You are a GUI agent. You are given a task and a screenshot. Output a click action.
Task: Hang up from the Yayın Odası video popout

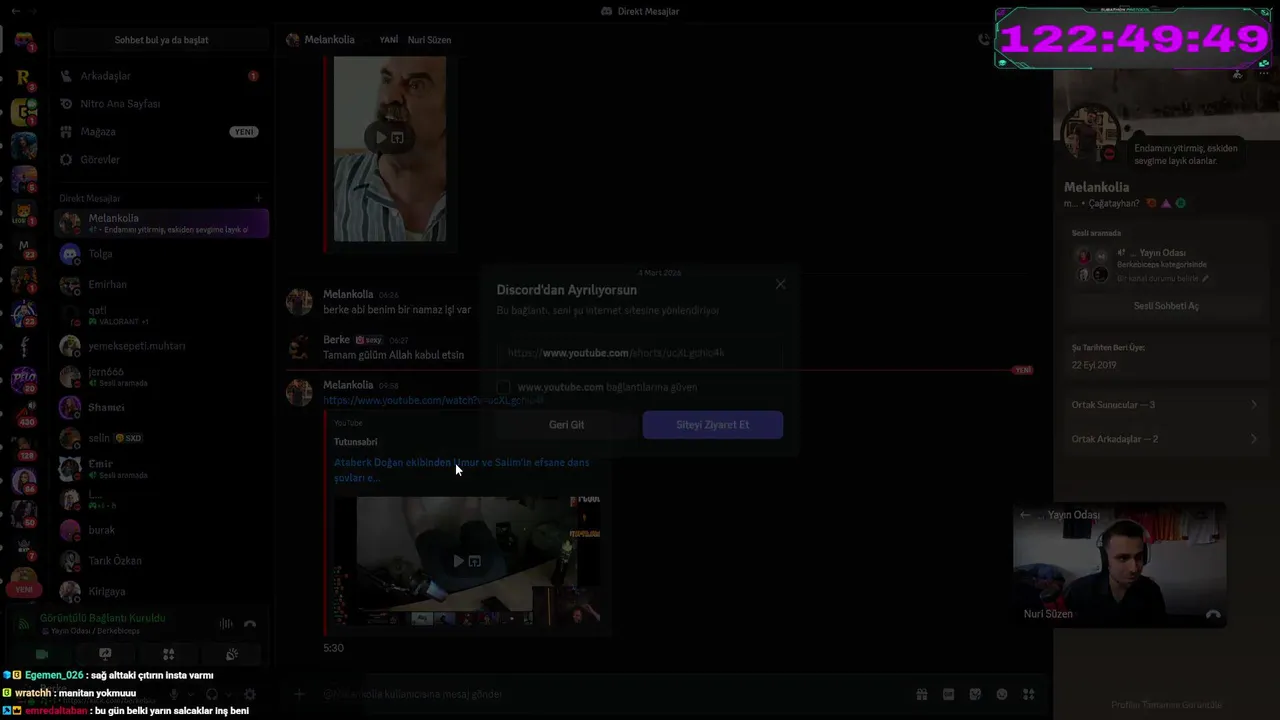click(1212, 615)
